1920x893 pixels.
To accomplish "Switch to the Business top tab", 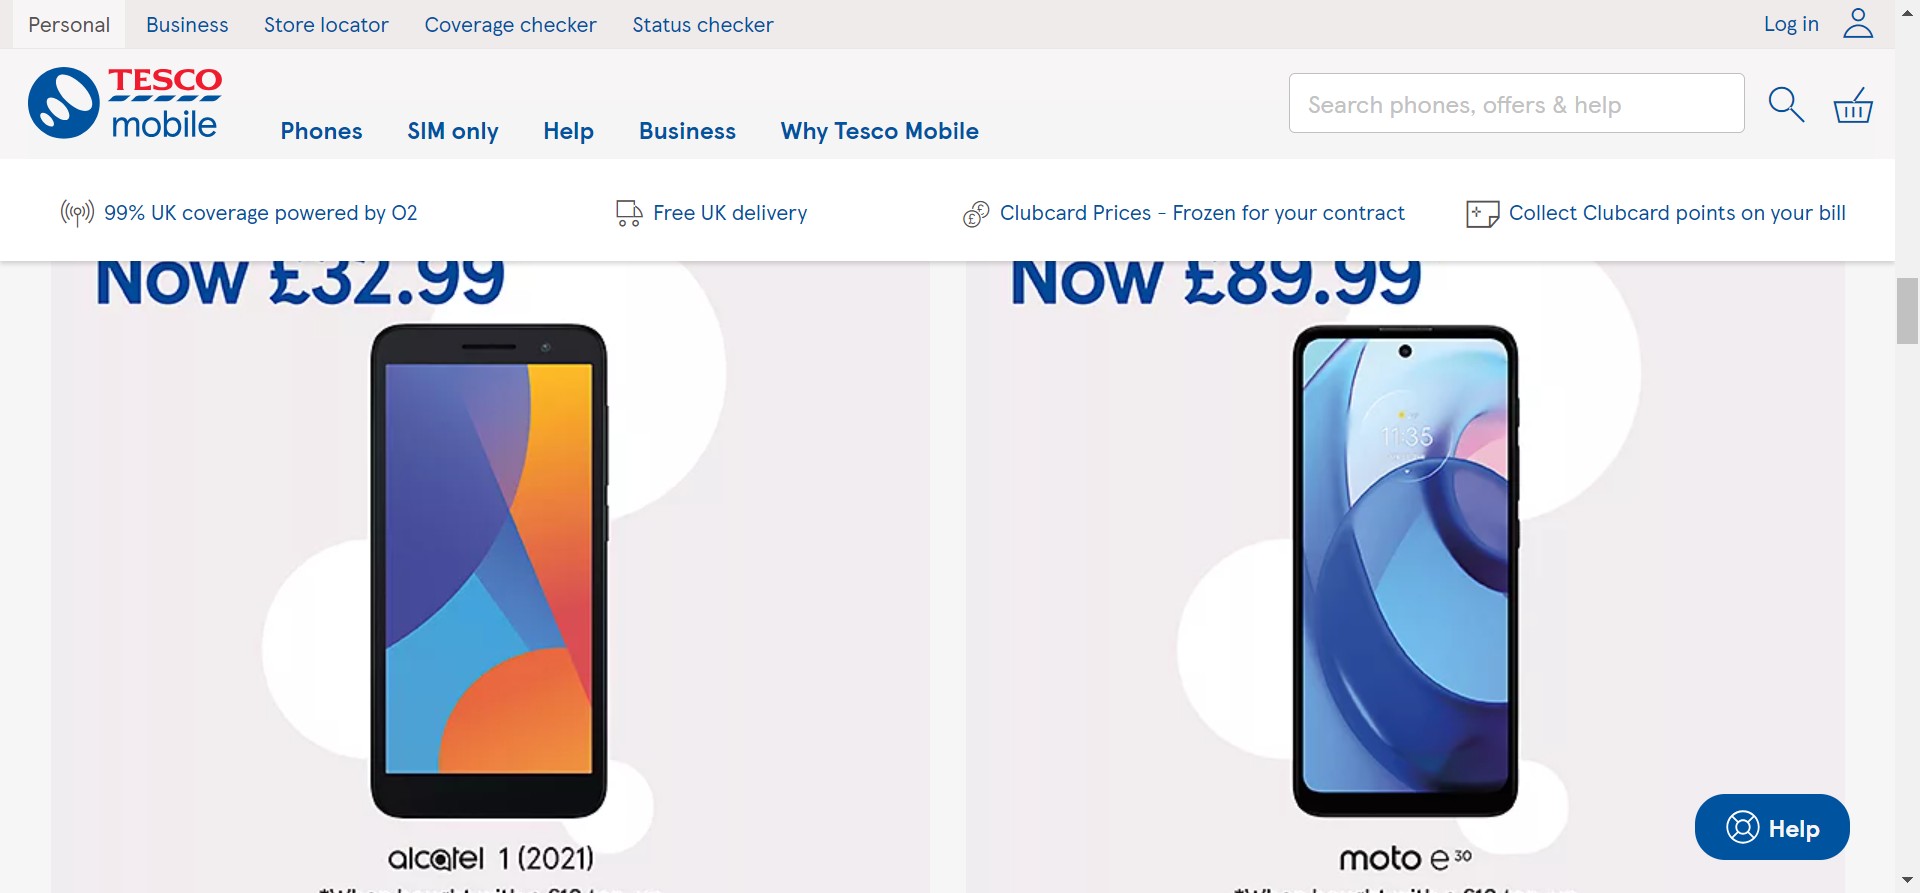I will [187, 25].
